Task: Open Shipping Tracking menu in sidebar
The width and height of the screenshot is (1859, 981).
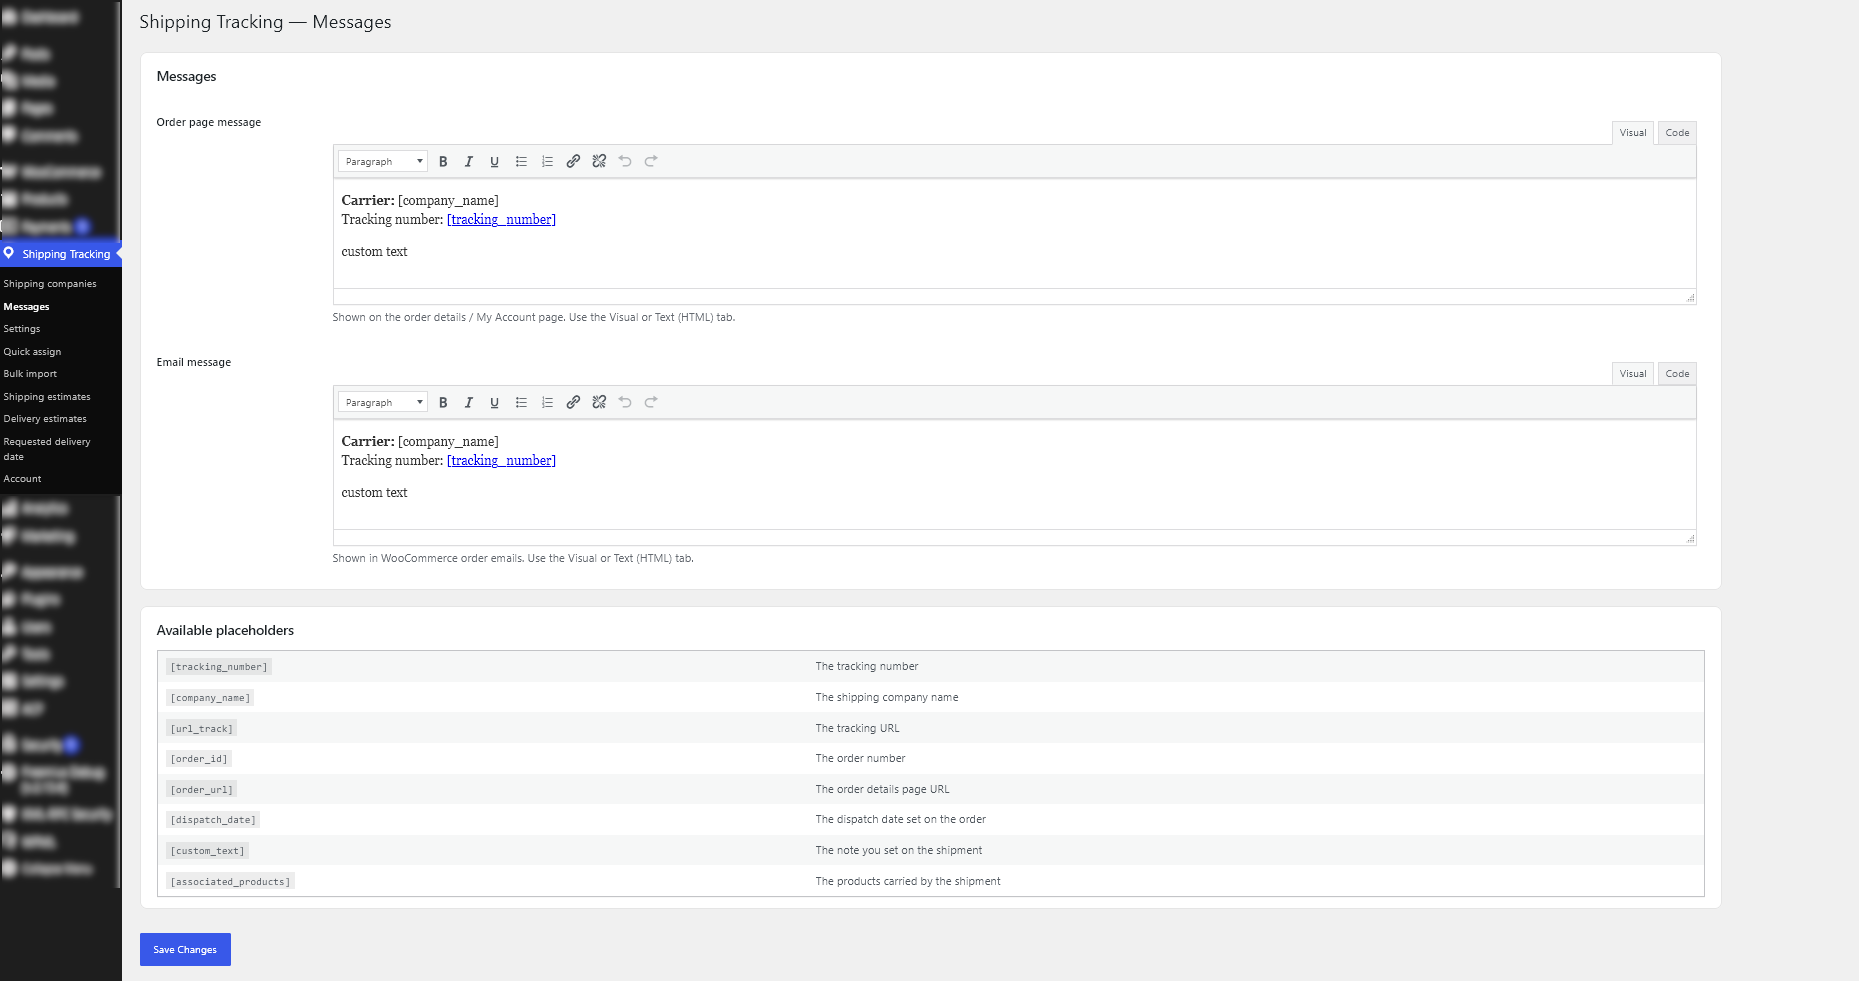Action: click(x=60, y=254)
